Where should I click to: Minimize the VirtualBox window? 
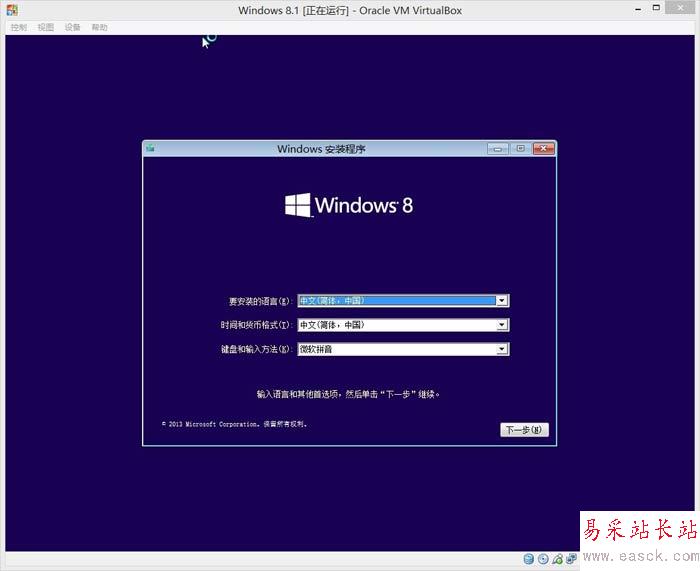click(x=638, y=9)
